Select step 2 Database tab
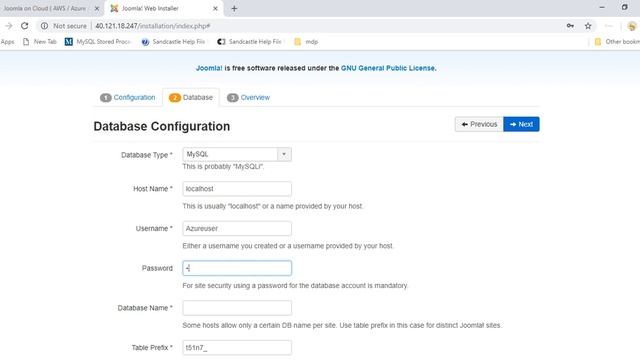 pos(191,98)
